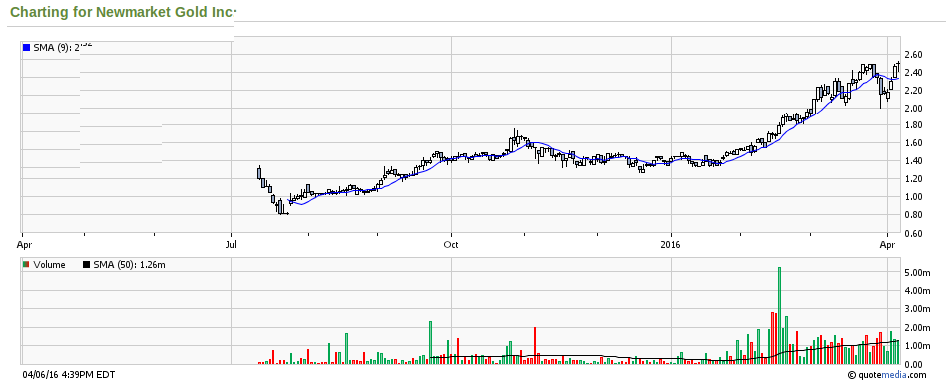Click the 2.60 price axis label
Screen dimensions: 946x389
point(914,55)
